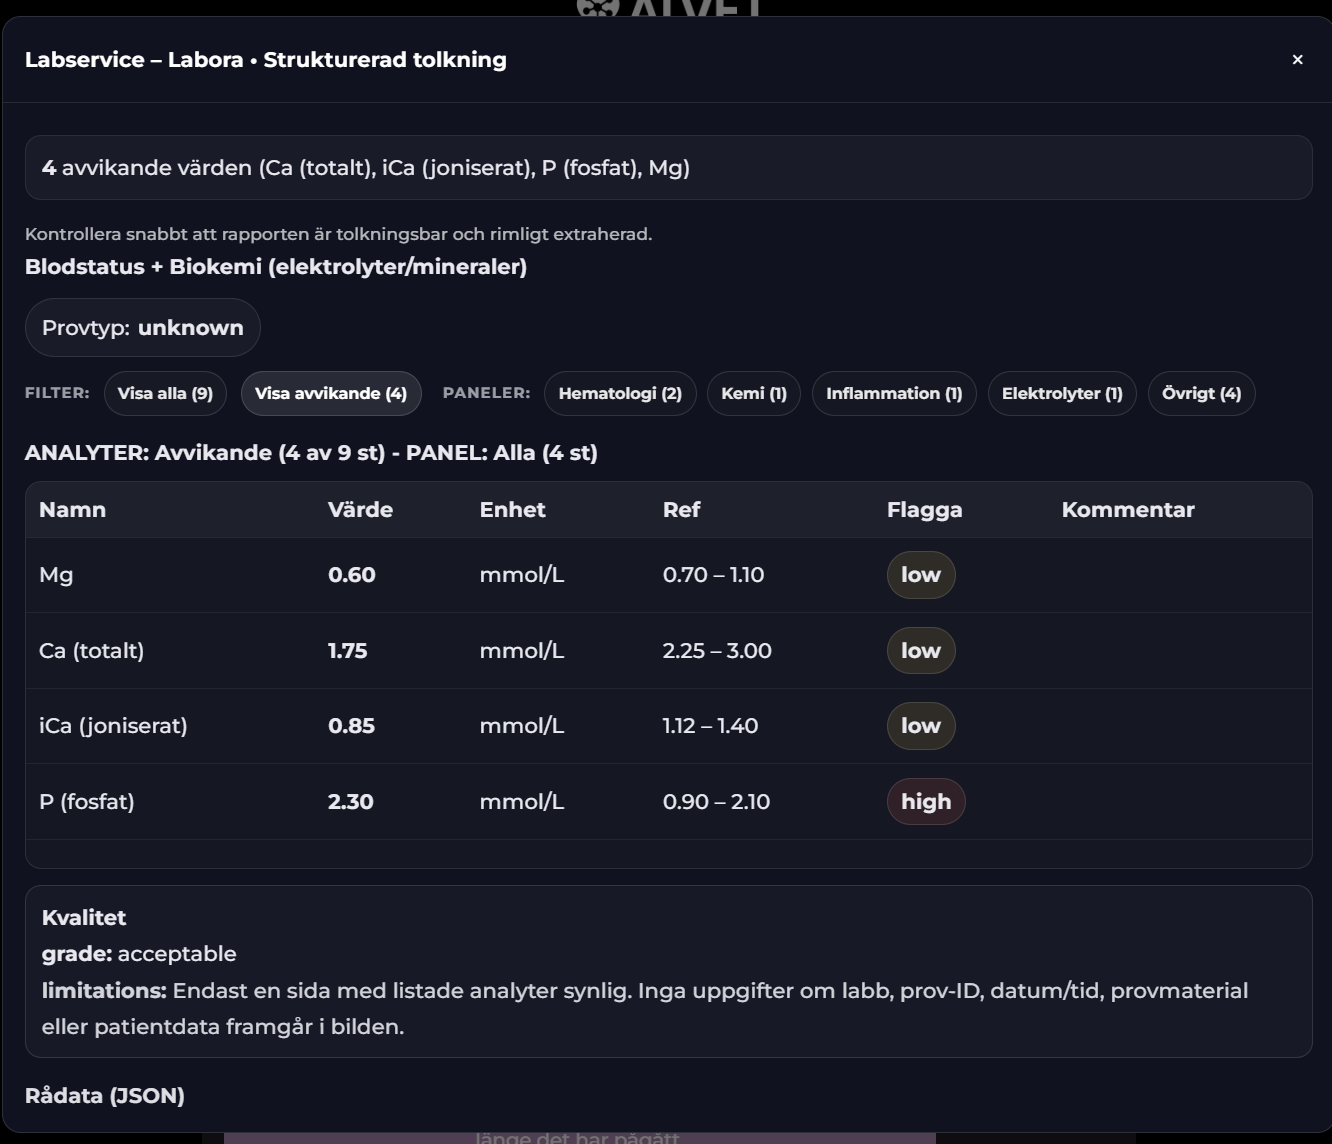Select the Visa alla (9) filter
This screenshot has width=1332, height=1144.
click(165, 394)
